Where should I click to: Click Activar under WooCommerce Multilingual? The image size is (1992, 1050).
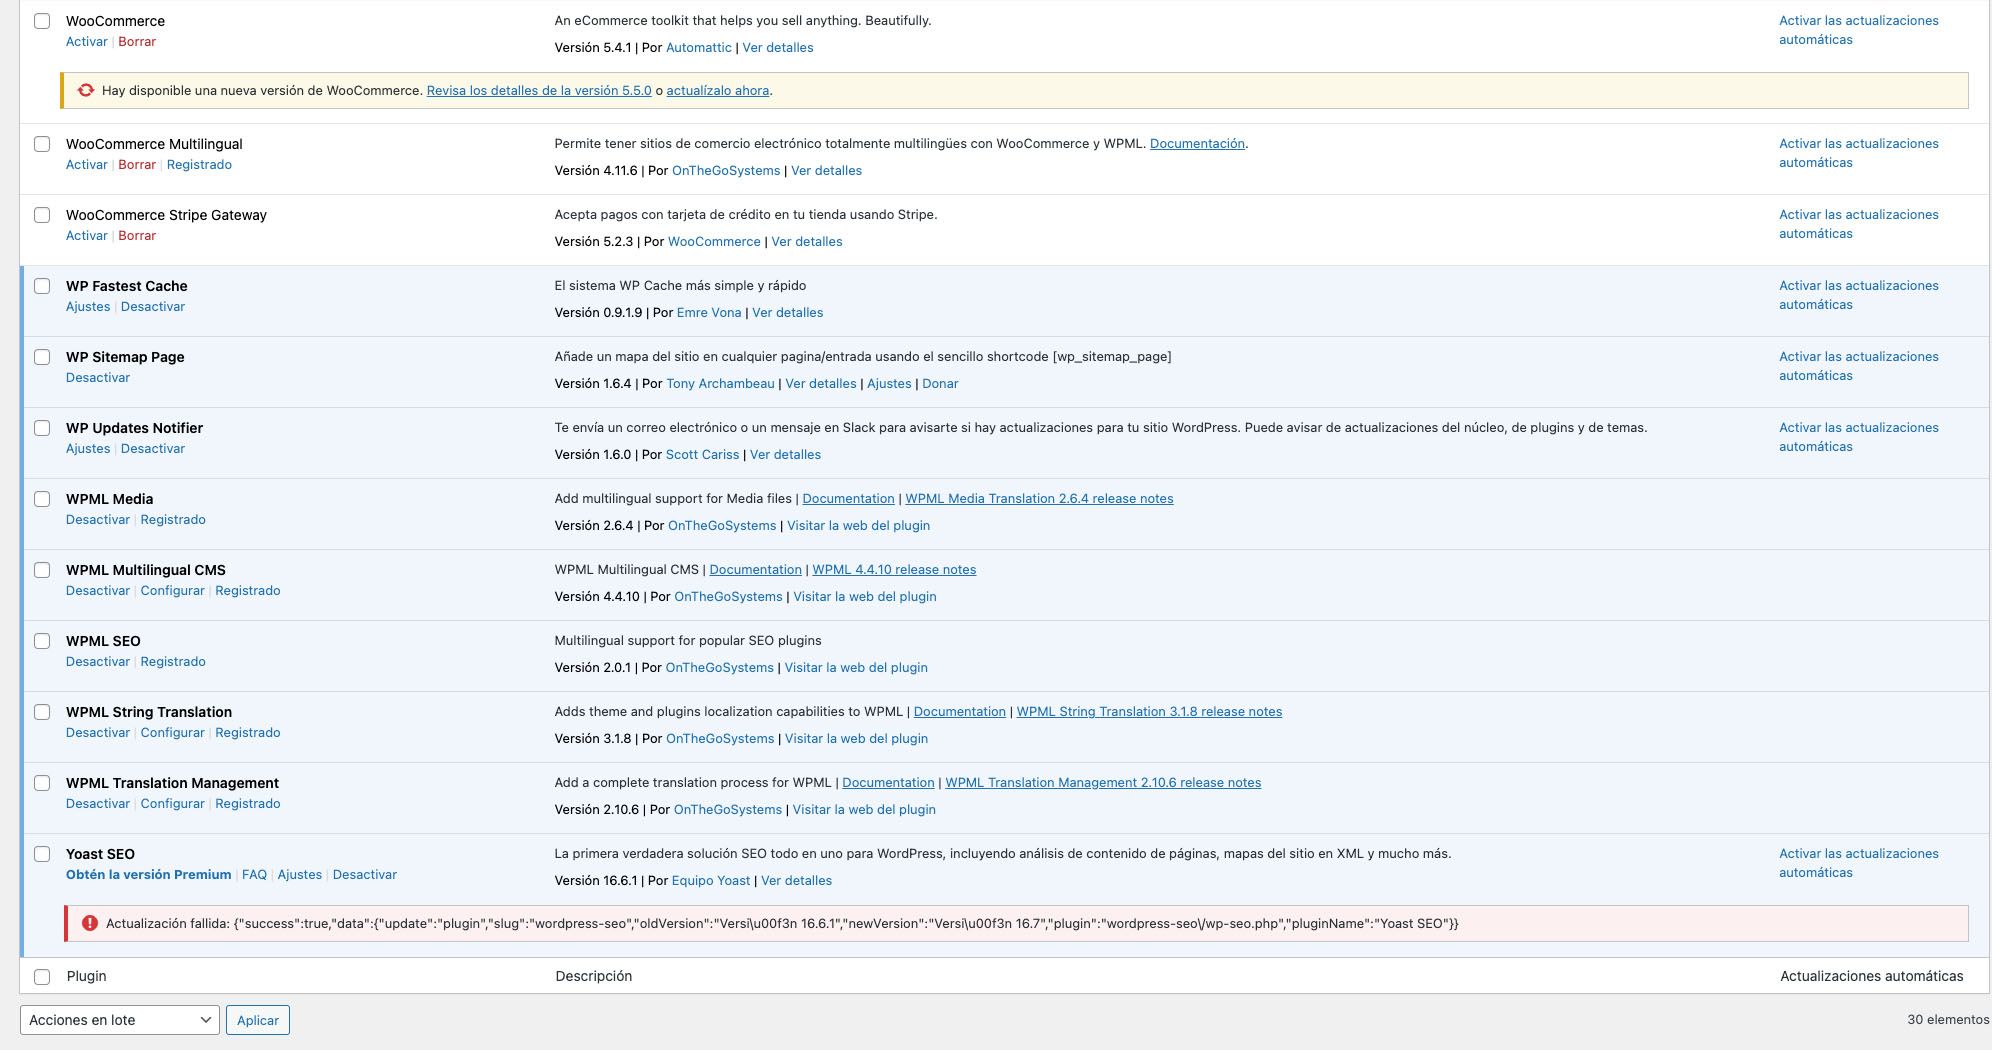[x=86, y=164]
